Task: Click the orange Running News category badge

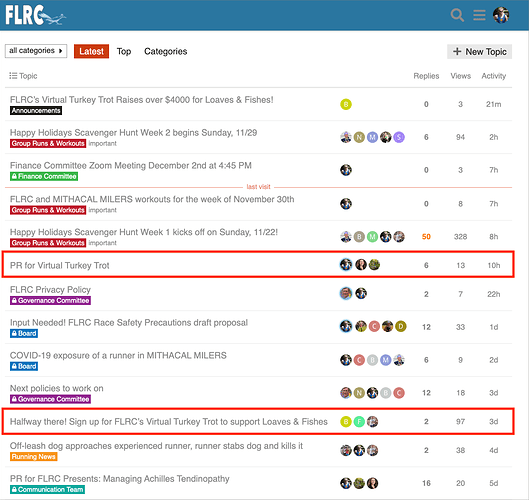Action: coord(33,456)
